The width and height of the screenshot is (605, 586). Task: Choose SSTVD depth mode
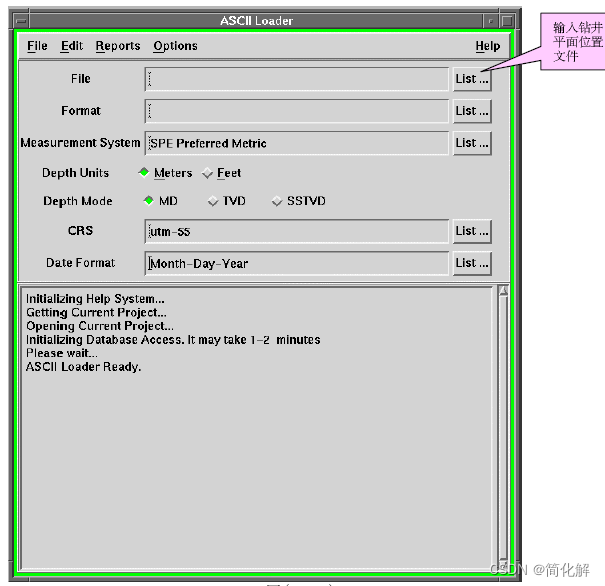click(277, 201)
